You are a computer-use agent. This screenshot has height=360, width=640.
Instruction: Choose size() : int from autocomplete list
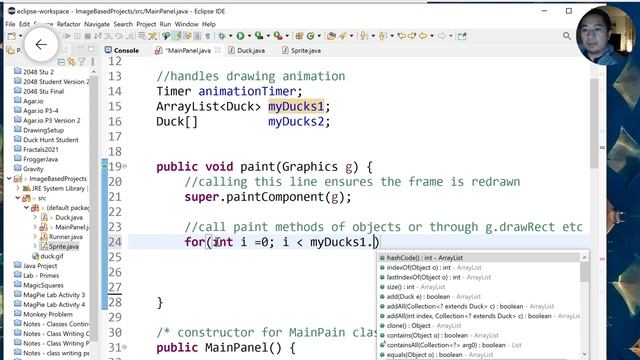click(479, 287)
